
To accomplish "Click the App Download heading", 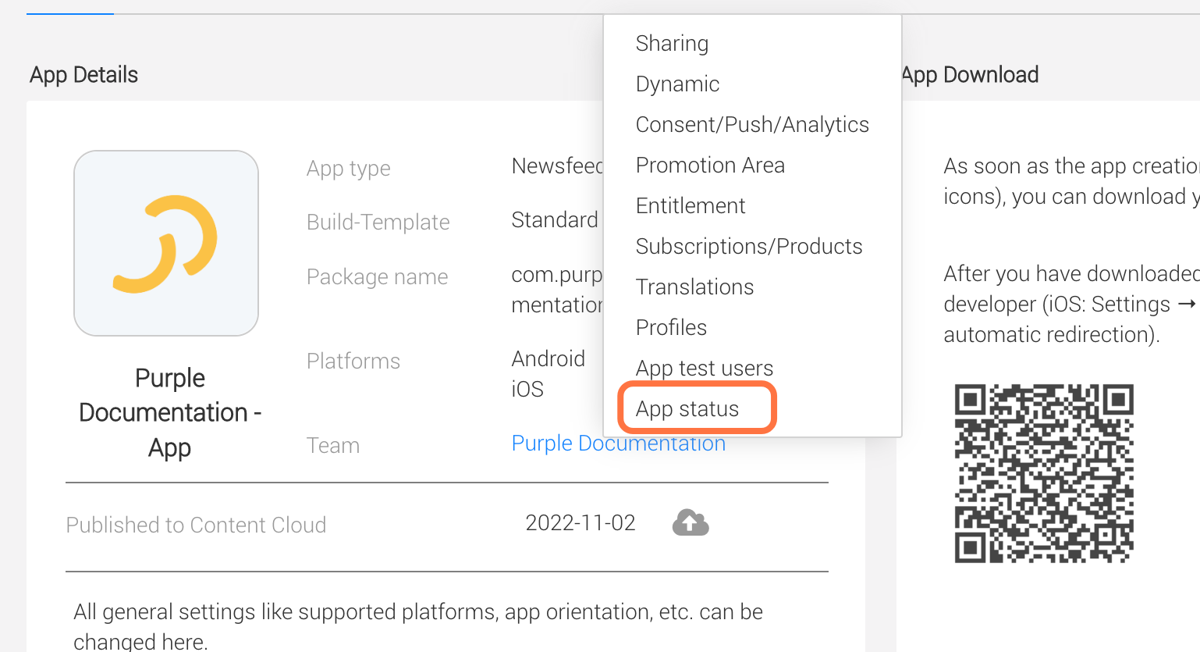I will point(970,75).
